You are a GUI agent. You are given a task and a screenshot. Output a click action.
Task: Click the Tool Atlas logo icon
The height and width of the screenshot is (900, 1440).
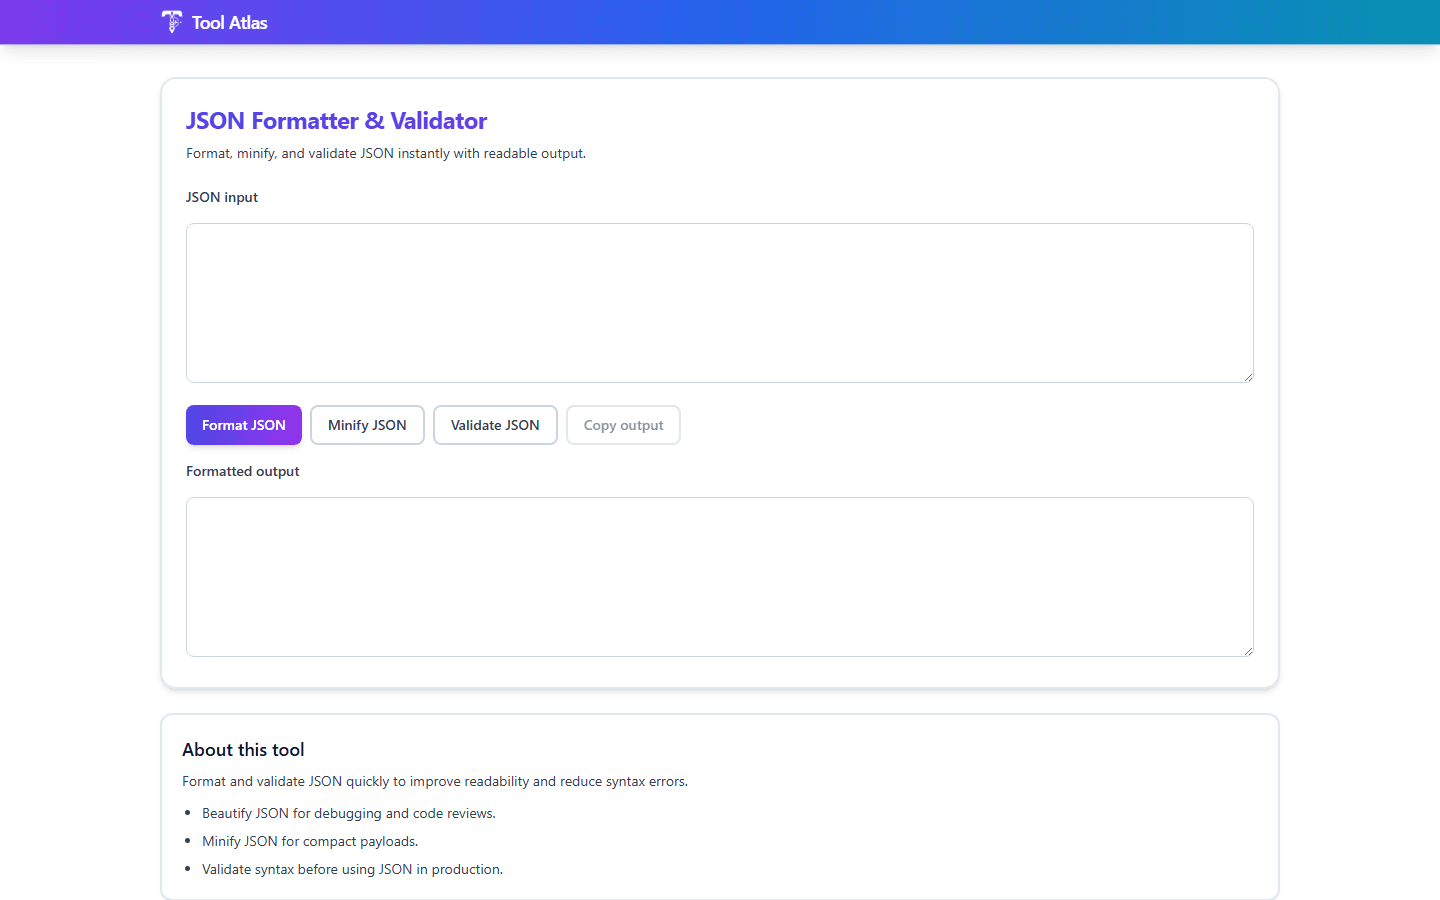(x=171, y=21)
